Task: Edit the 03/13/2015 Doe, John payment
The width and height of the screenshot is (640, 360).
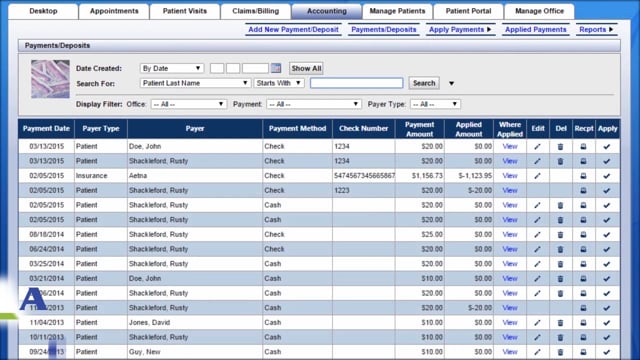Action: (538, 147)
